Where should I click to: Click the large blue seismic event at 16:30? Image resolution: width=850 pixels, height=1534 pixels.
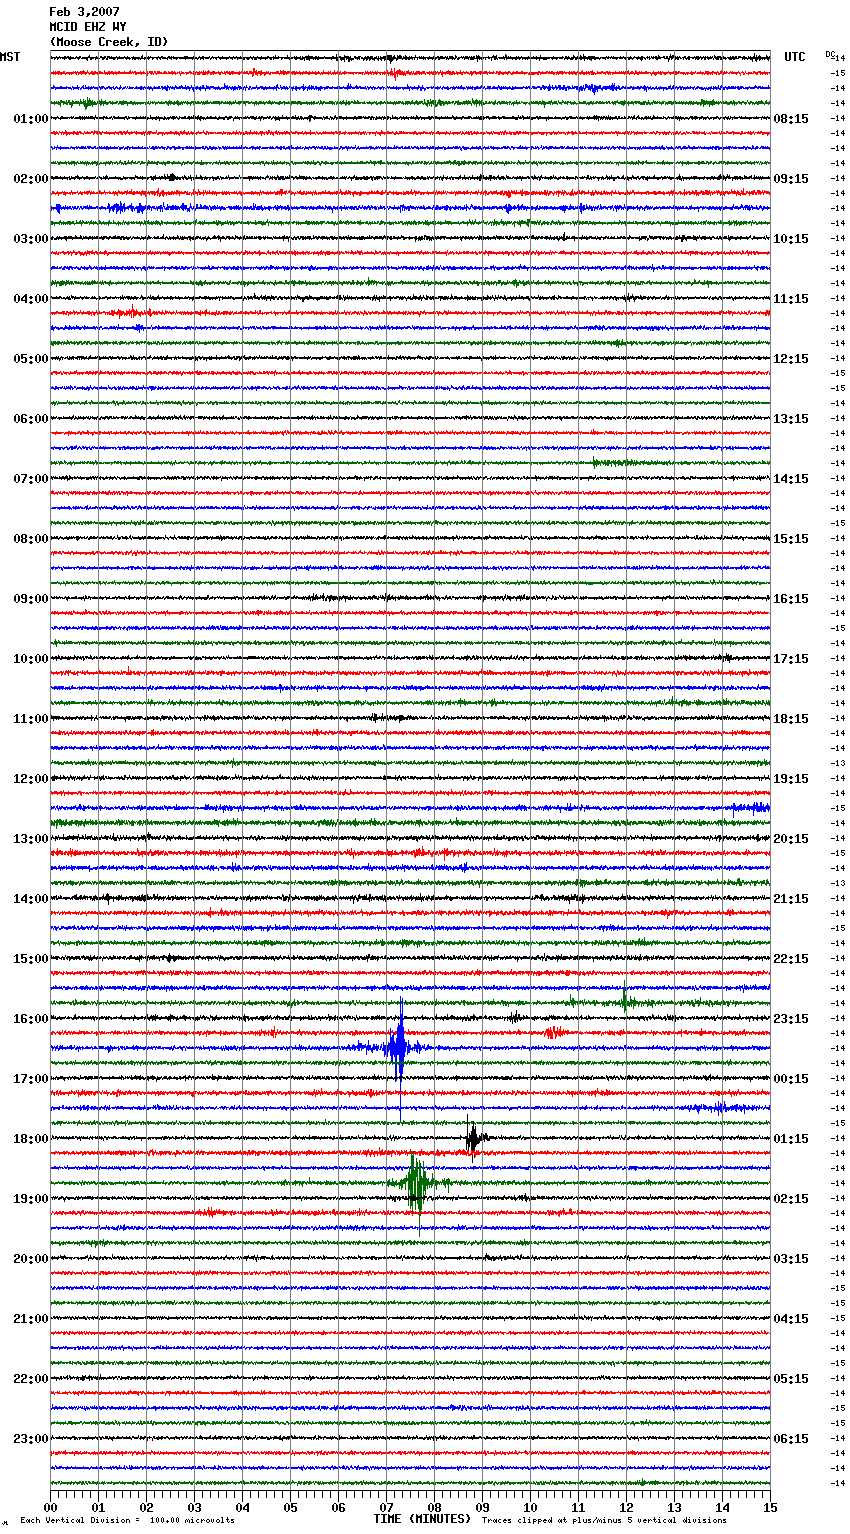coord(398,1048)
